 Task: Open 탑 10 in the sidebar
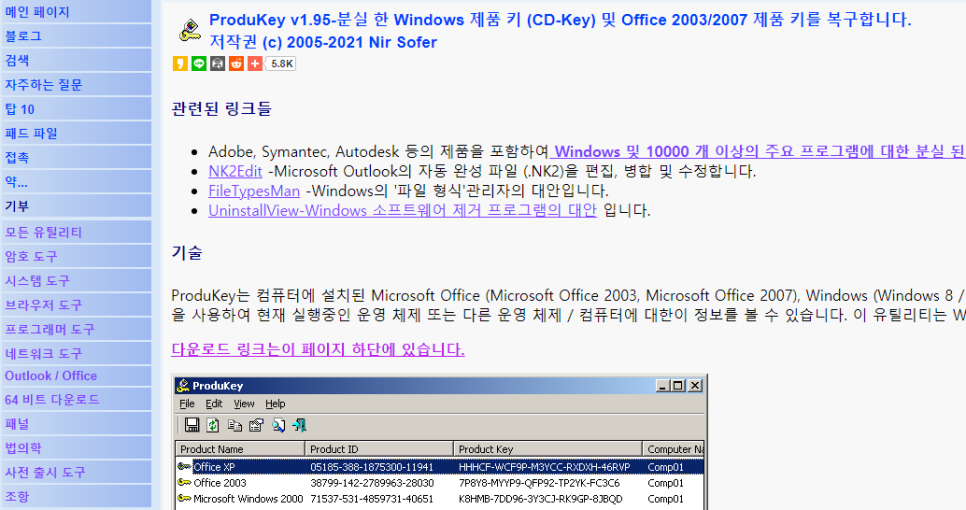75,109
